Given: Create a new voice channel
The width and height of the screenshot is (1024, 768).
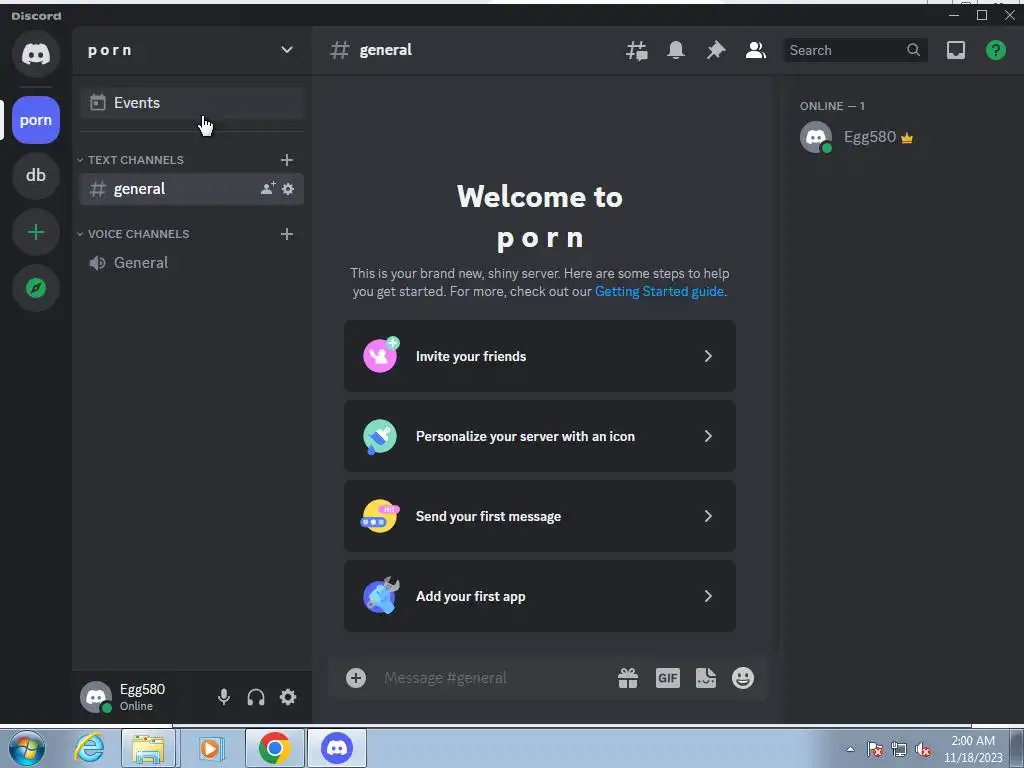Looking at the screenshot, I should (x=287, y=234).
